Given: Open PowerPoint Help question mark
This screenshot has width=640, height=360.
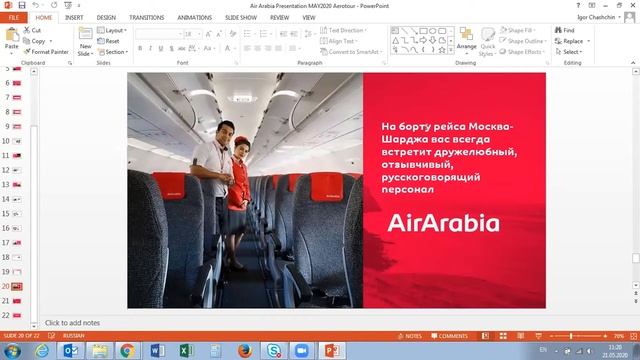Looking at the screenshot, I should click(578, 5).
